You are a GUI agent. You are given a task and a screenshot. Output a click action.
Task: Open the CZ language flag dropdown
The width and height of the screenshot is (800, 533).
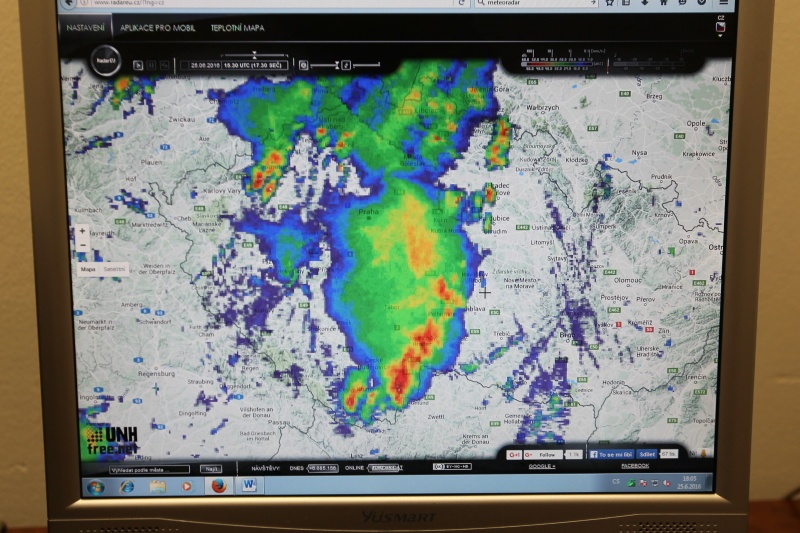pyautogui.click(x=720, y=27)
